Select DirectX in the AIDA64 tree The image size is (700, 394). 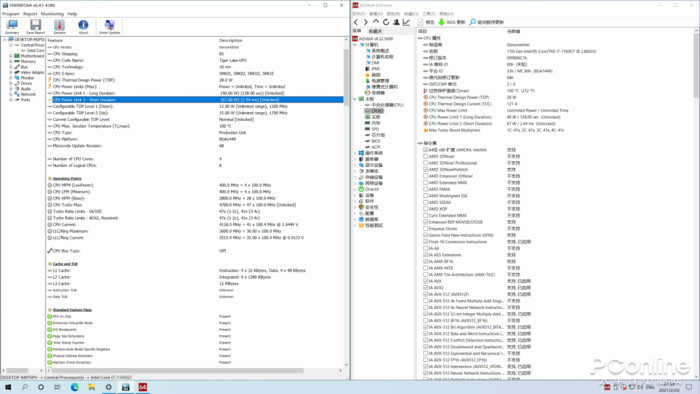(371, 189)
